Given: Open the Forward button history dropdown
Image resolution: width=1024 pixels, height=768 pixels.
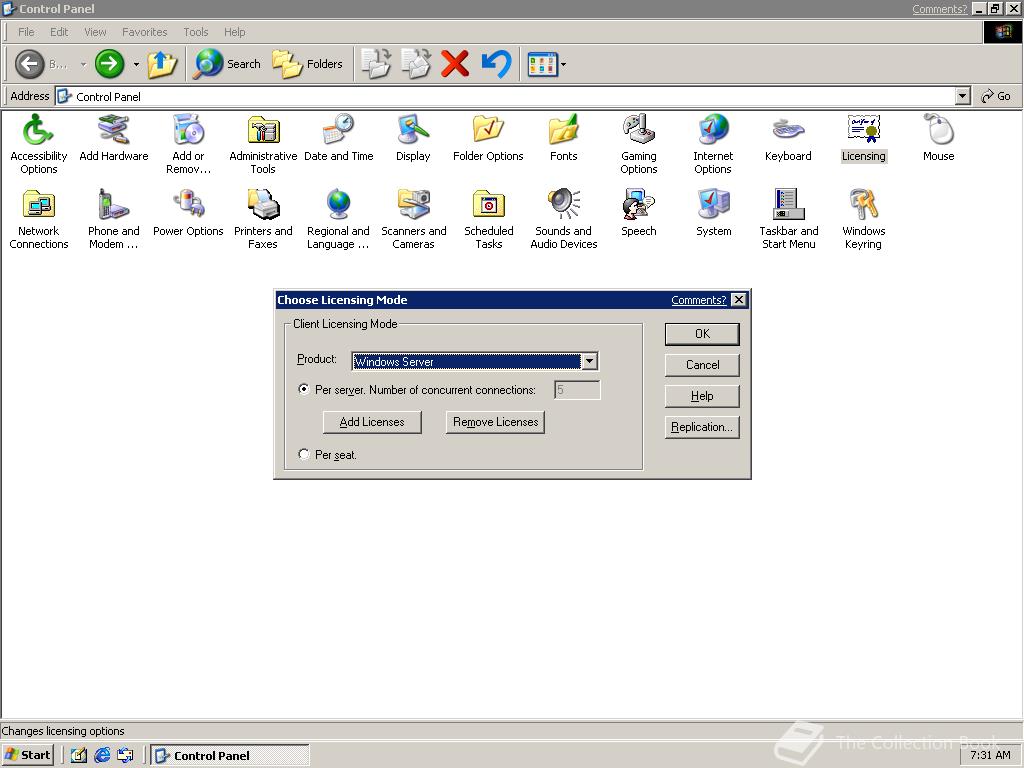Looking at the screenshot, I should tap(136, 64).
